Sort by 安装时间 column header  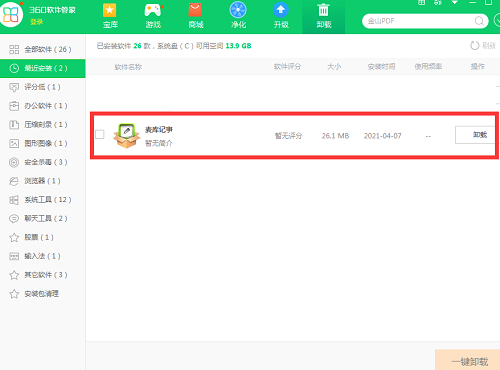(x=381, y=67)
